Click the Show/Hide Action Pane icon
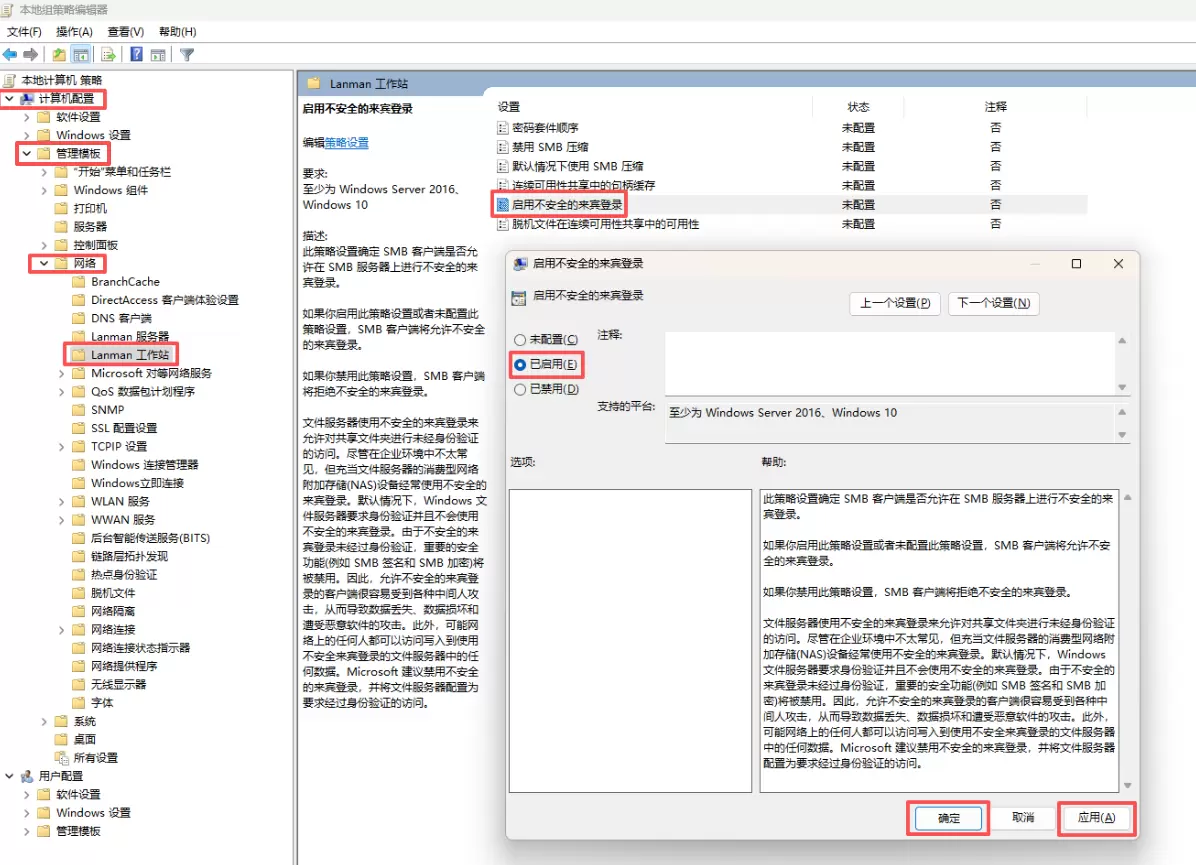 (x=158, y=54)
